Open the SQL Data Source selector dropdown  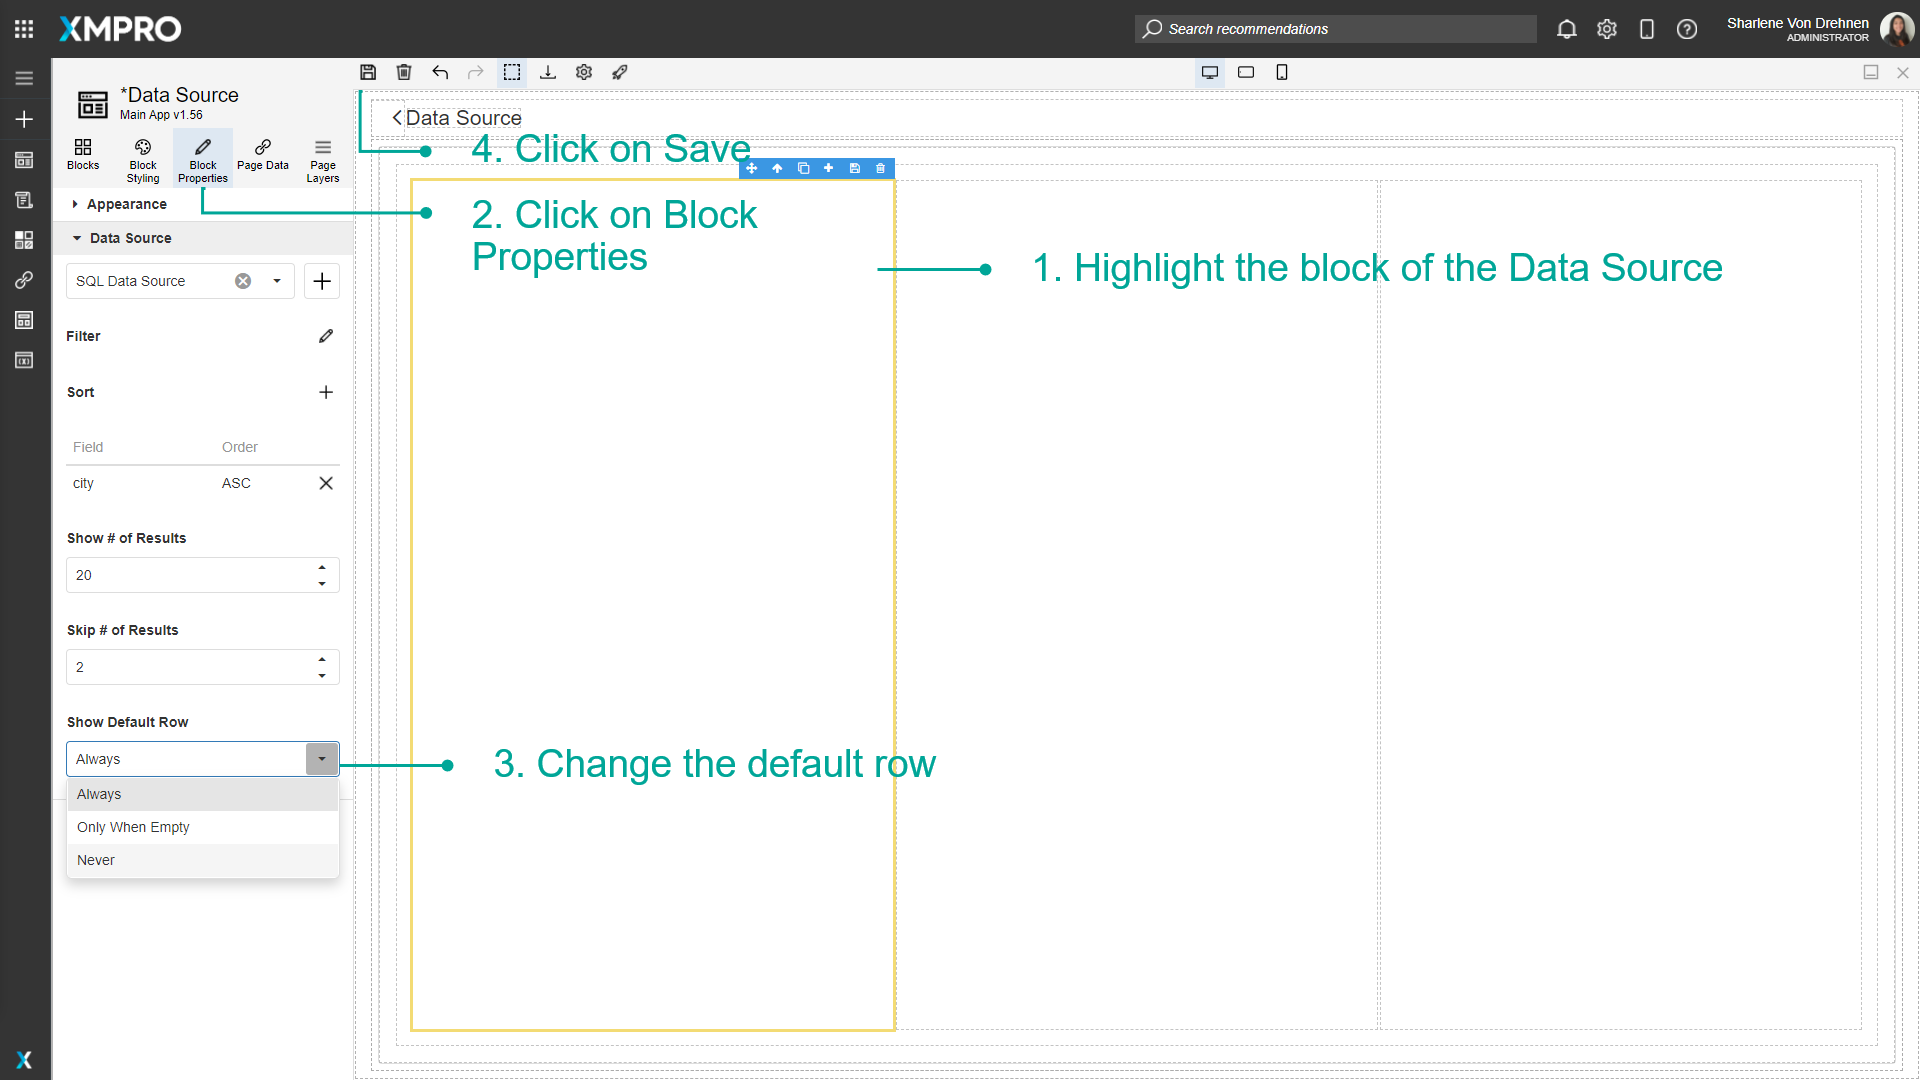277,281
